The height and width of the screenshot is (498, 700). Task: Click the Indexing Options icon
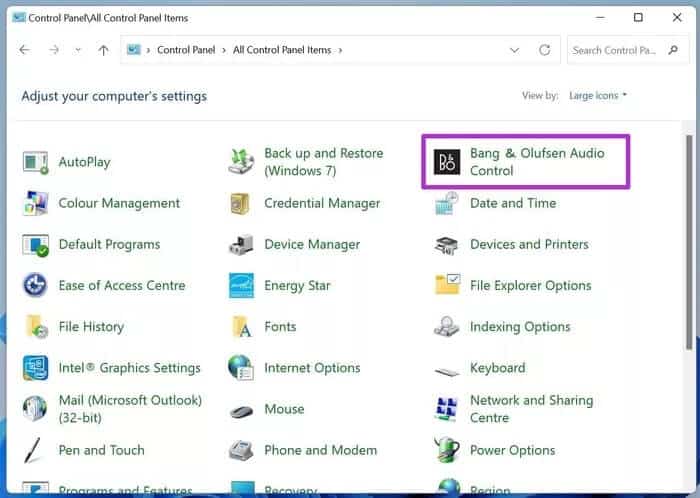point(446,326)
